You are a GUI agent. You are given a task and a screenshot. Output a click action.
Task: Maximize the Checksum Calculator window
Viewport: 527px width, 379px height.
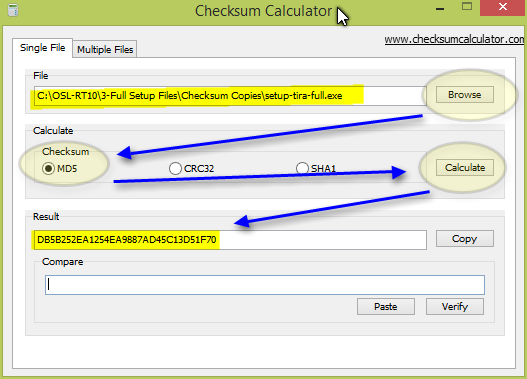pos(467,7)
